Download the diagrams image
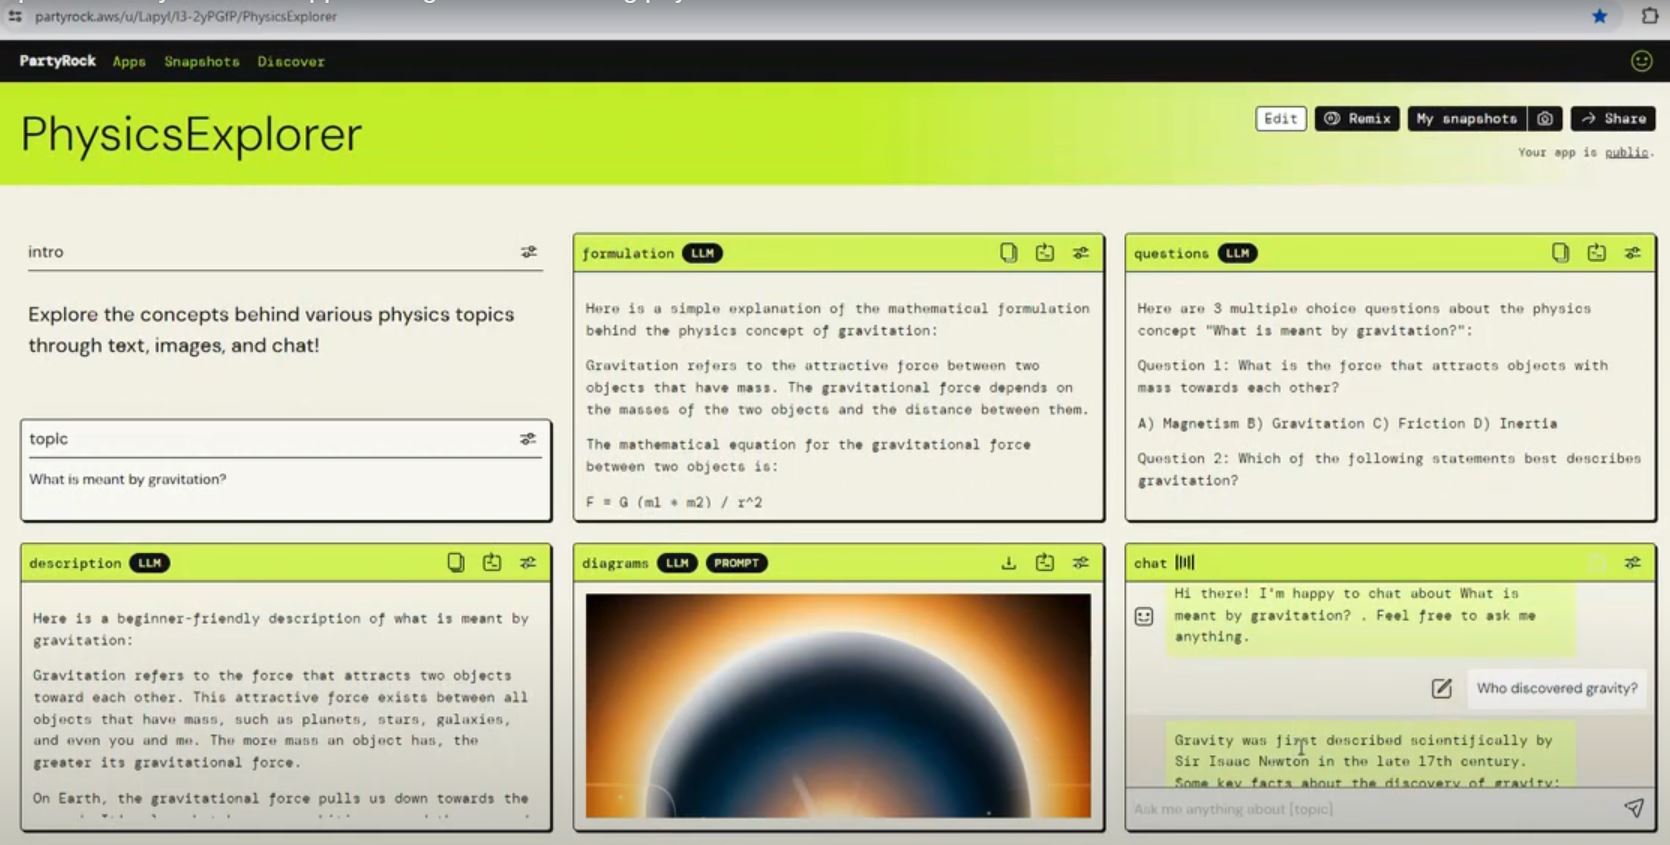Image resolution: width=1670 pixels, height=845 pixels. coord(1008,563)
